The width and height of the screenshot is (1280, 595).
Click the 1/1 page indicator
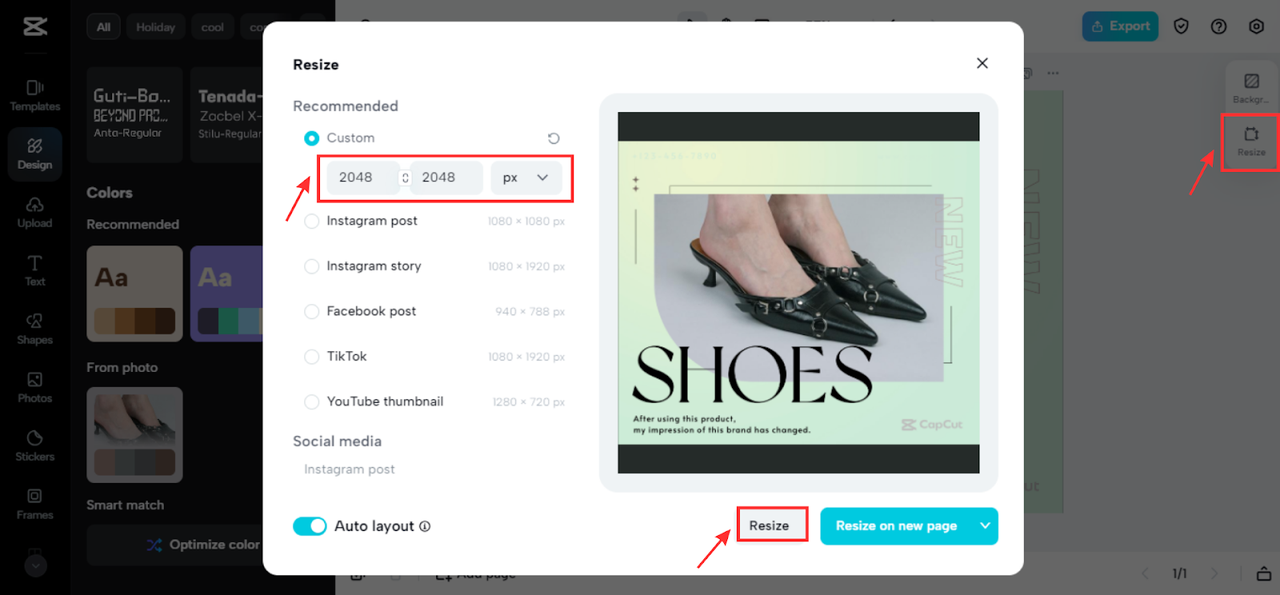click(x=1180, y=574)
